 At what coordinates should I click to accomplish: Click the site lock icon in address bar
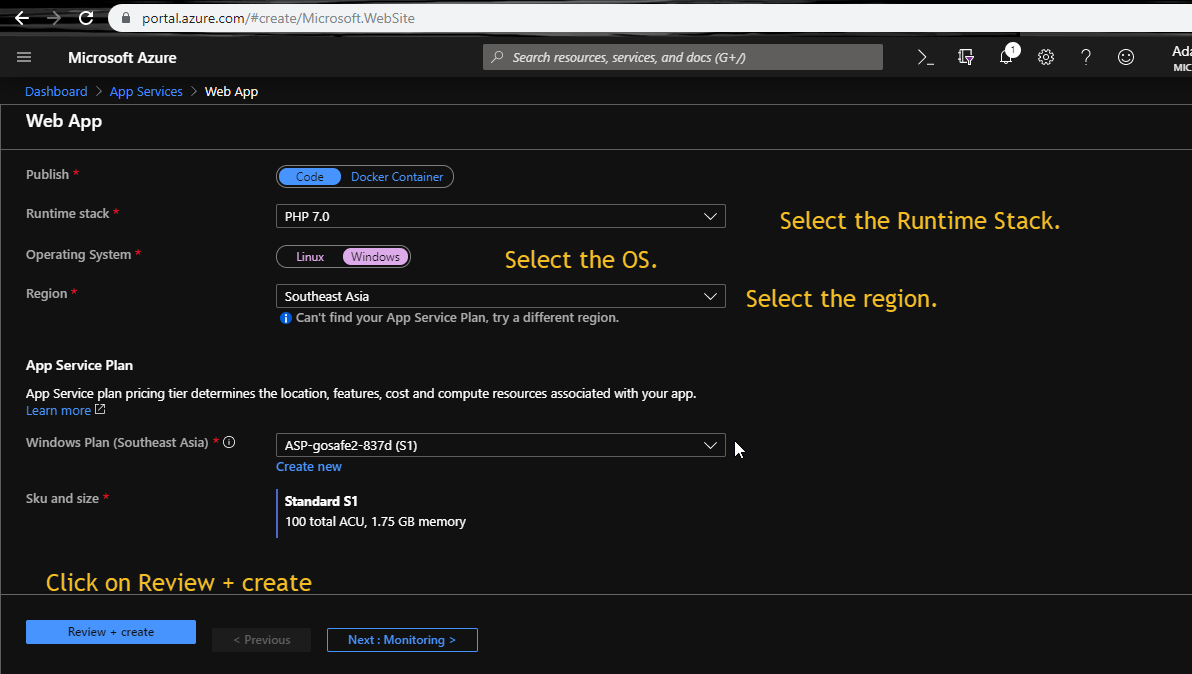click(126, 18)
